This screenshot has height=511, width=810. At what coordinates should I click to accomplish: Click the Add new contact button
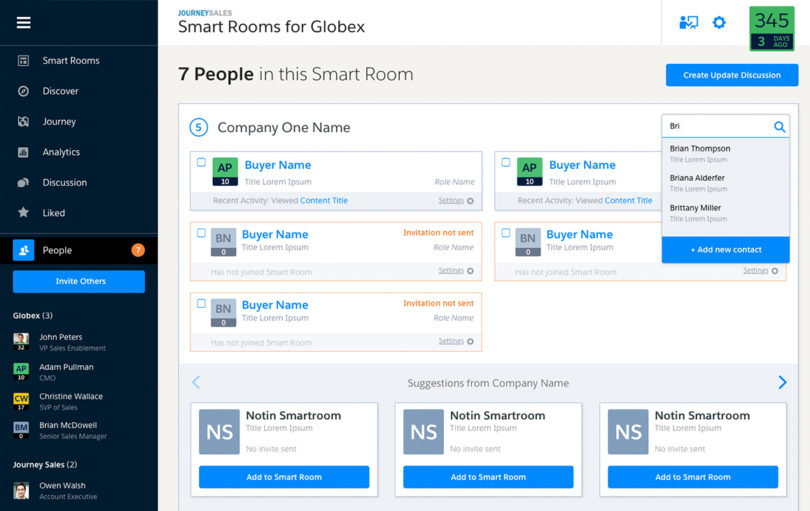click(x=725, y=250)
